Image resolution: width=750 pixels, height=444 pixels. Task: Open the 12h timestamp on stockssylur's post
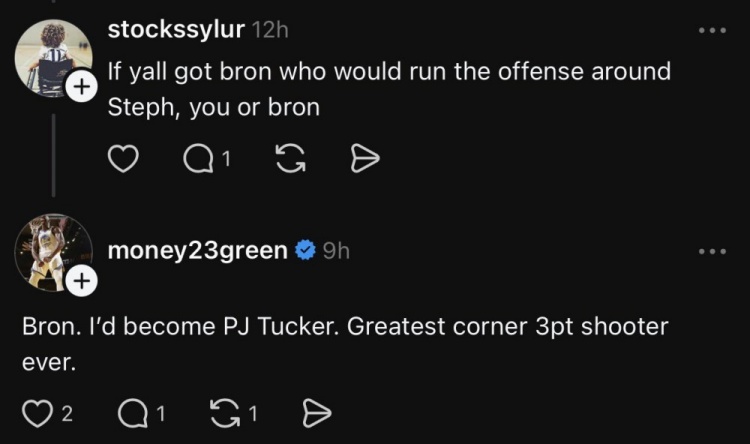click(270, 30)
